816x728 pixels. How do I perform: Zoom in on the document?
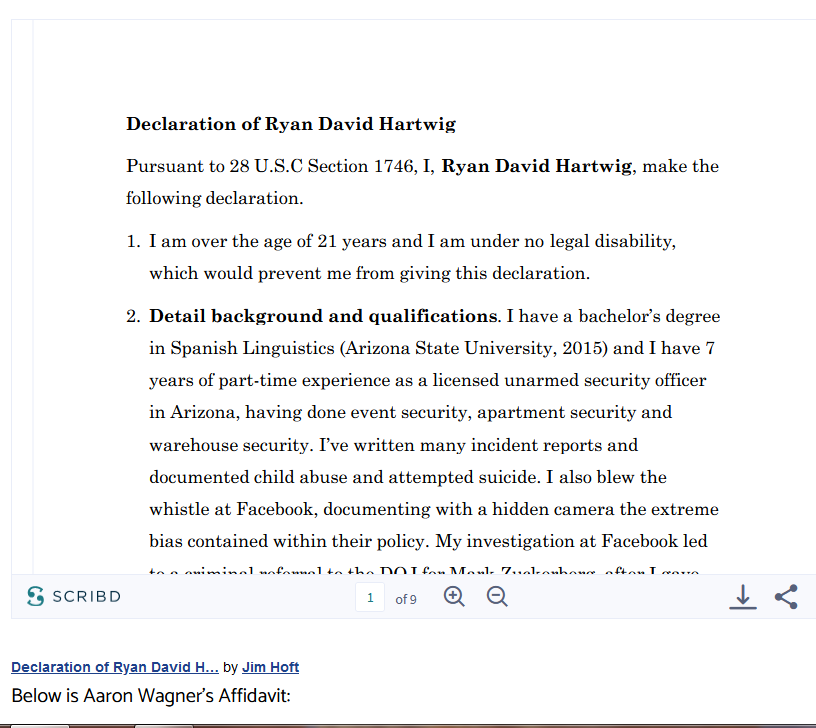click(x=454, y=596)
